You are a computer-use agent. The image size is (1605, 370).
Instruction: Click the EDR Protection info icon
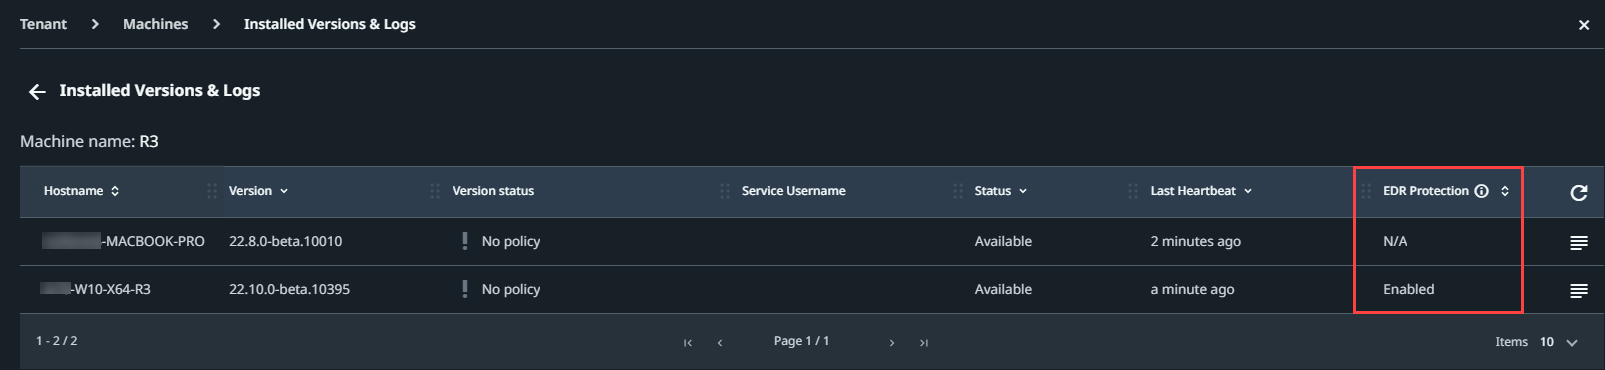pos(1482,191)
